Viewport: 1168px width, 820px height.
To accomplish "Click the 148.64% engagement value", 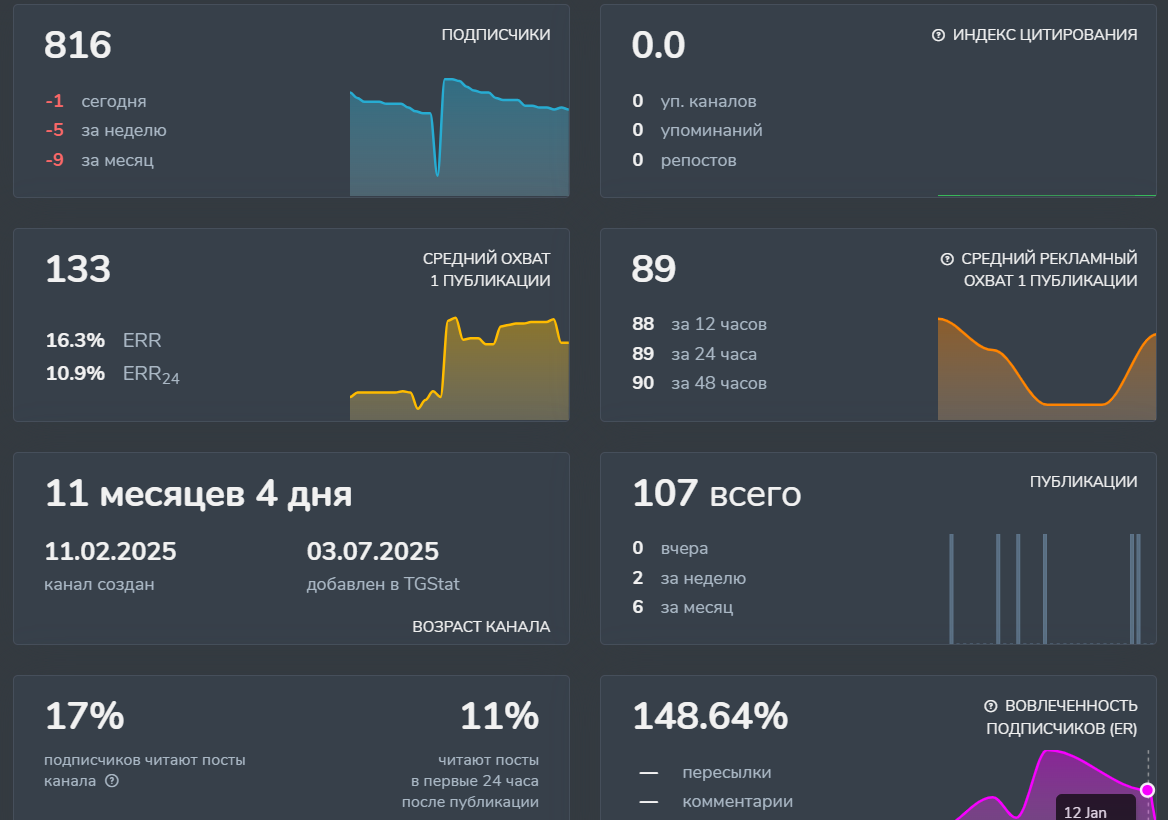I will [710, 717].
